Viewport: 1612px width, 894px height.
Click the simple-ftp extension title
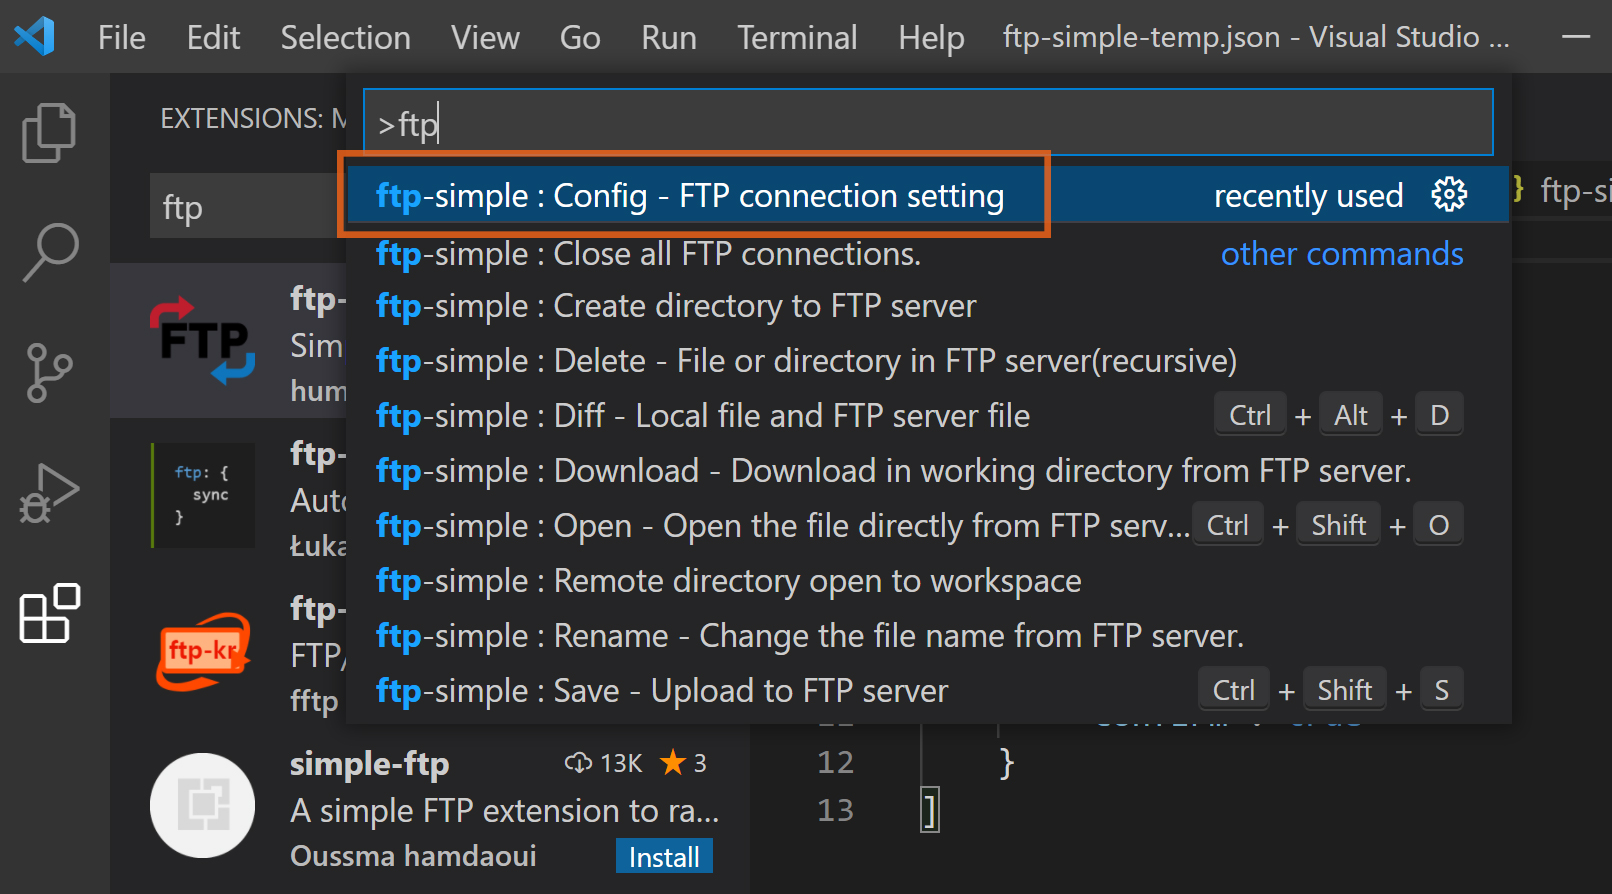coord(370,763)
